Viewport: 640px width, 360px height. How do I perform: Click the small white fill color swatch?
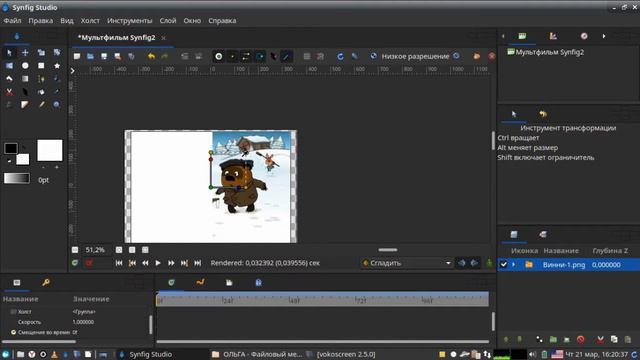point(22,159)
